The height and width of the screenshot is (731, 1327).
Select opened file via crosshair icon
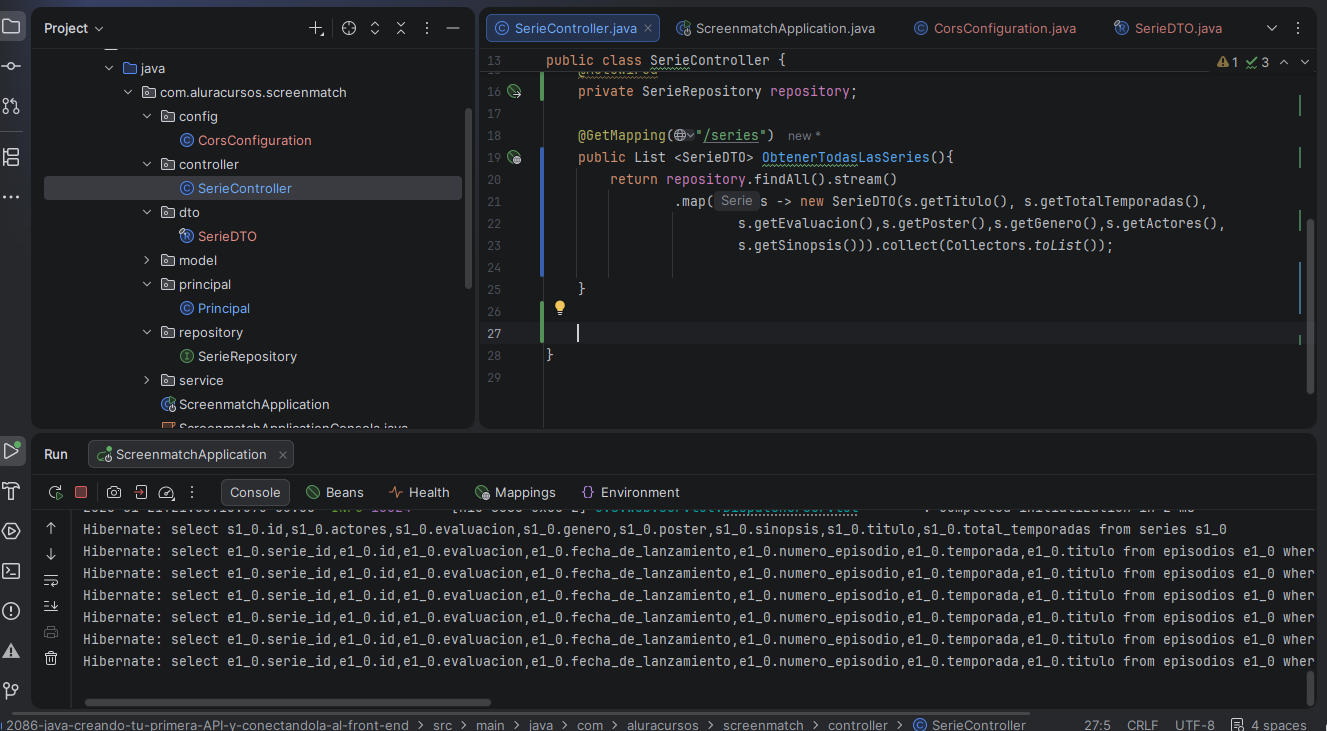(349, 29)
